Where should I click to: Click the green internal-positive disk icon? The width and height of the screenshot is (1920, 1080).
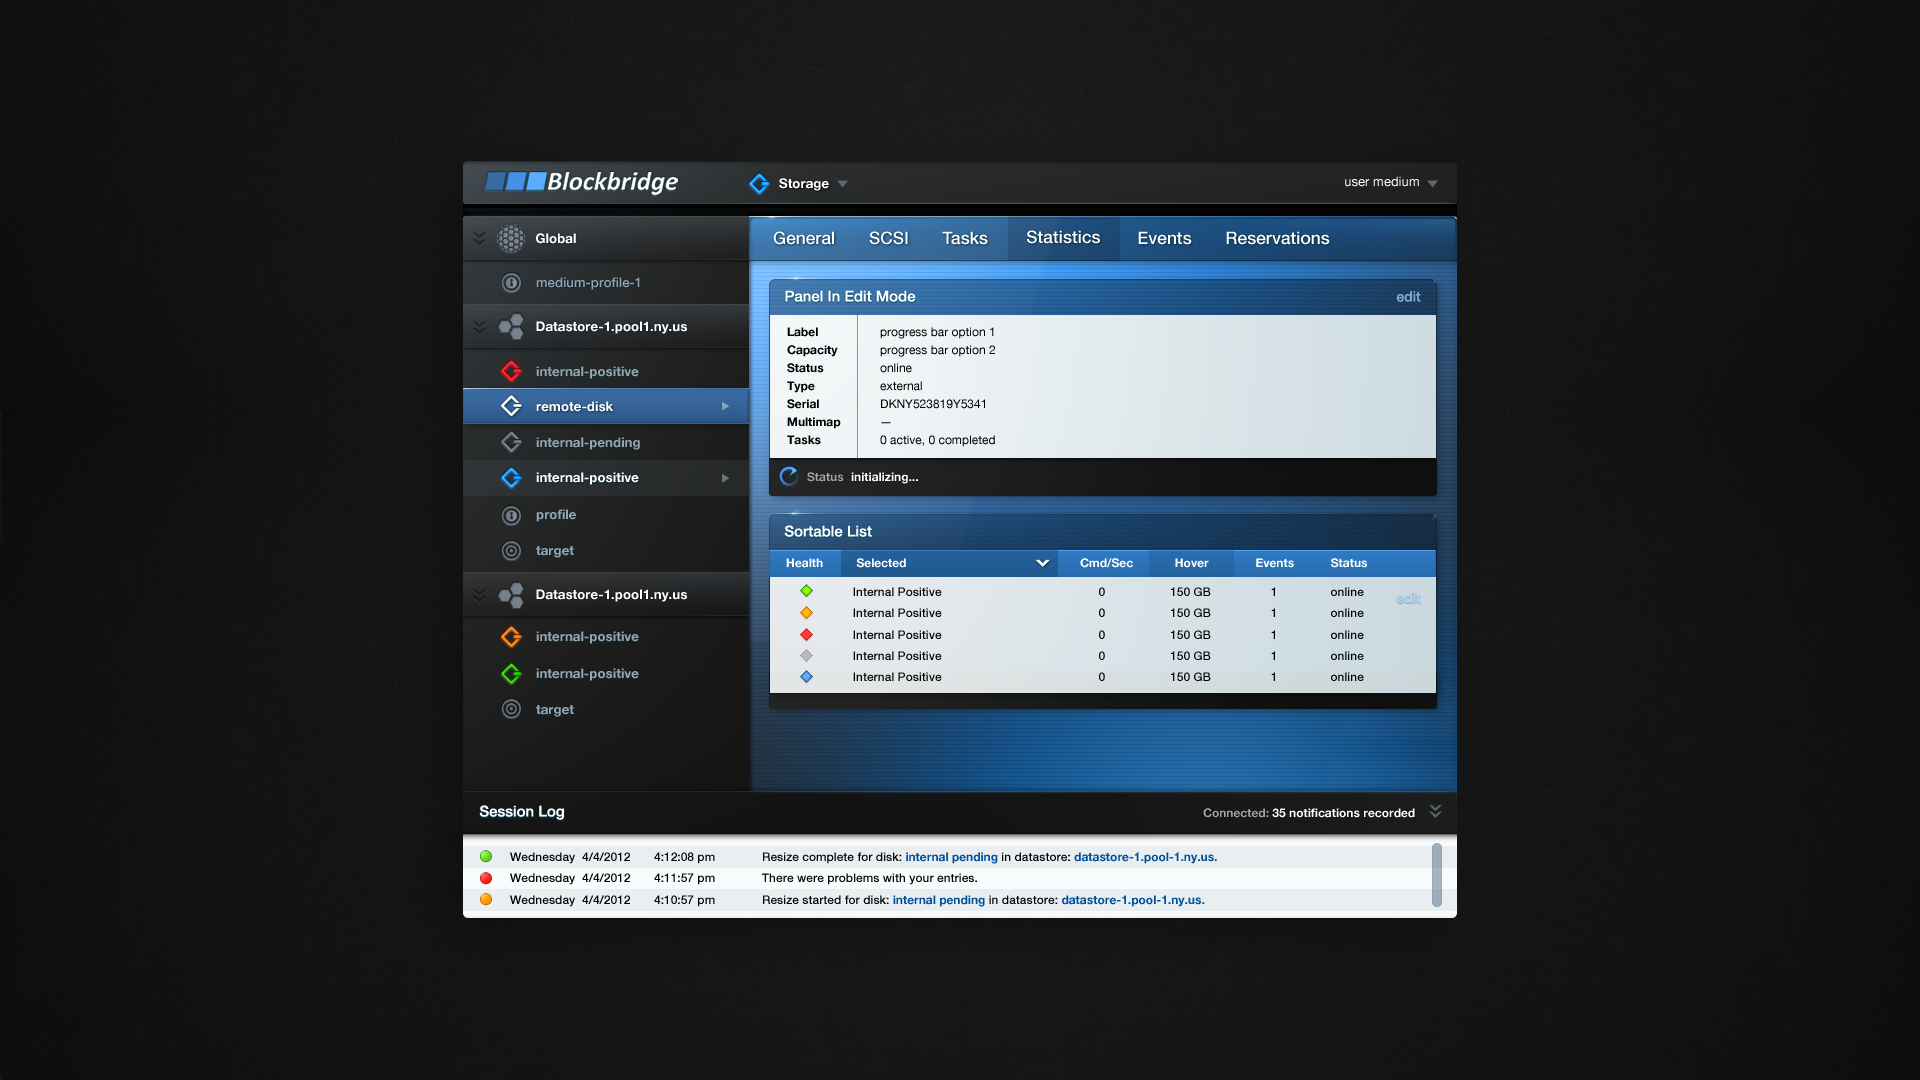511,674
